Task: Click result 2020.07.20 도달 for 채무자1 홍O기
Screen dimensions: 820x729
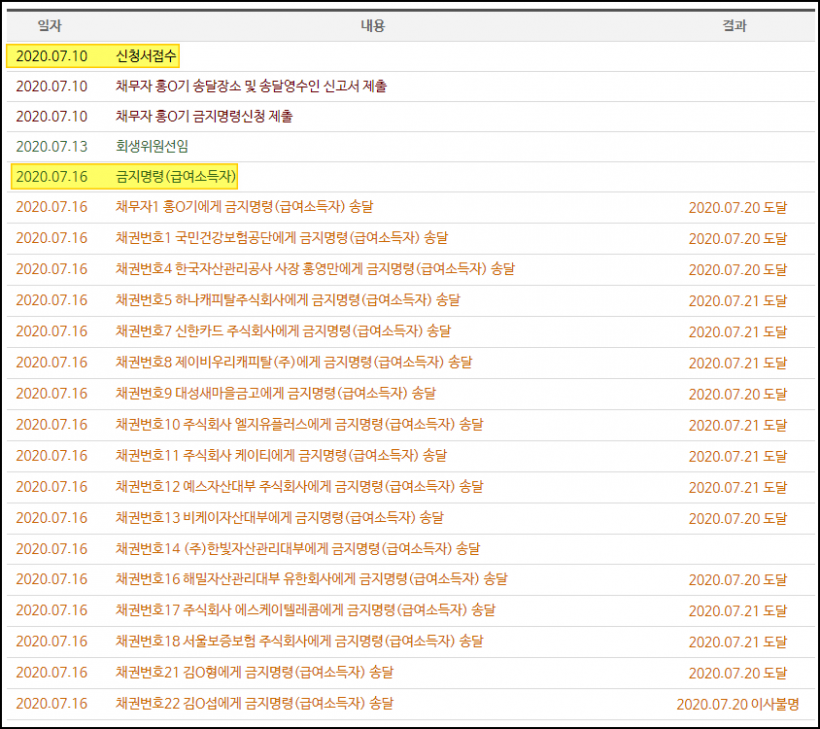Action: (x=737, y=208)
